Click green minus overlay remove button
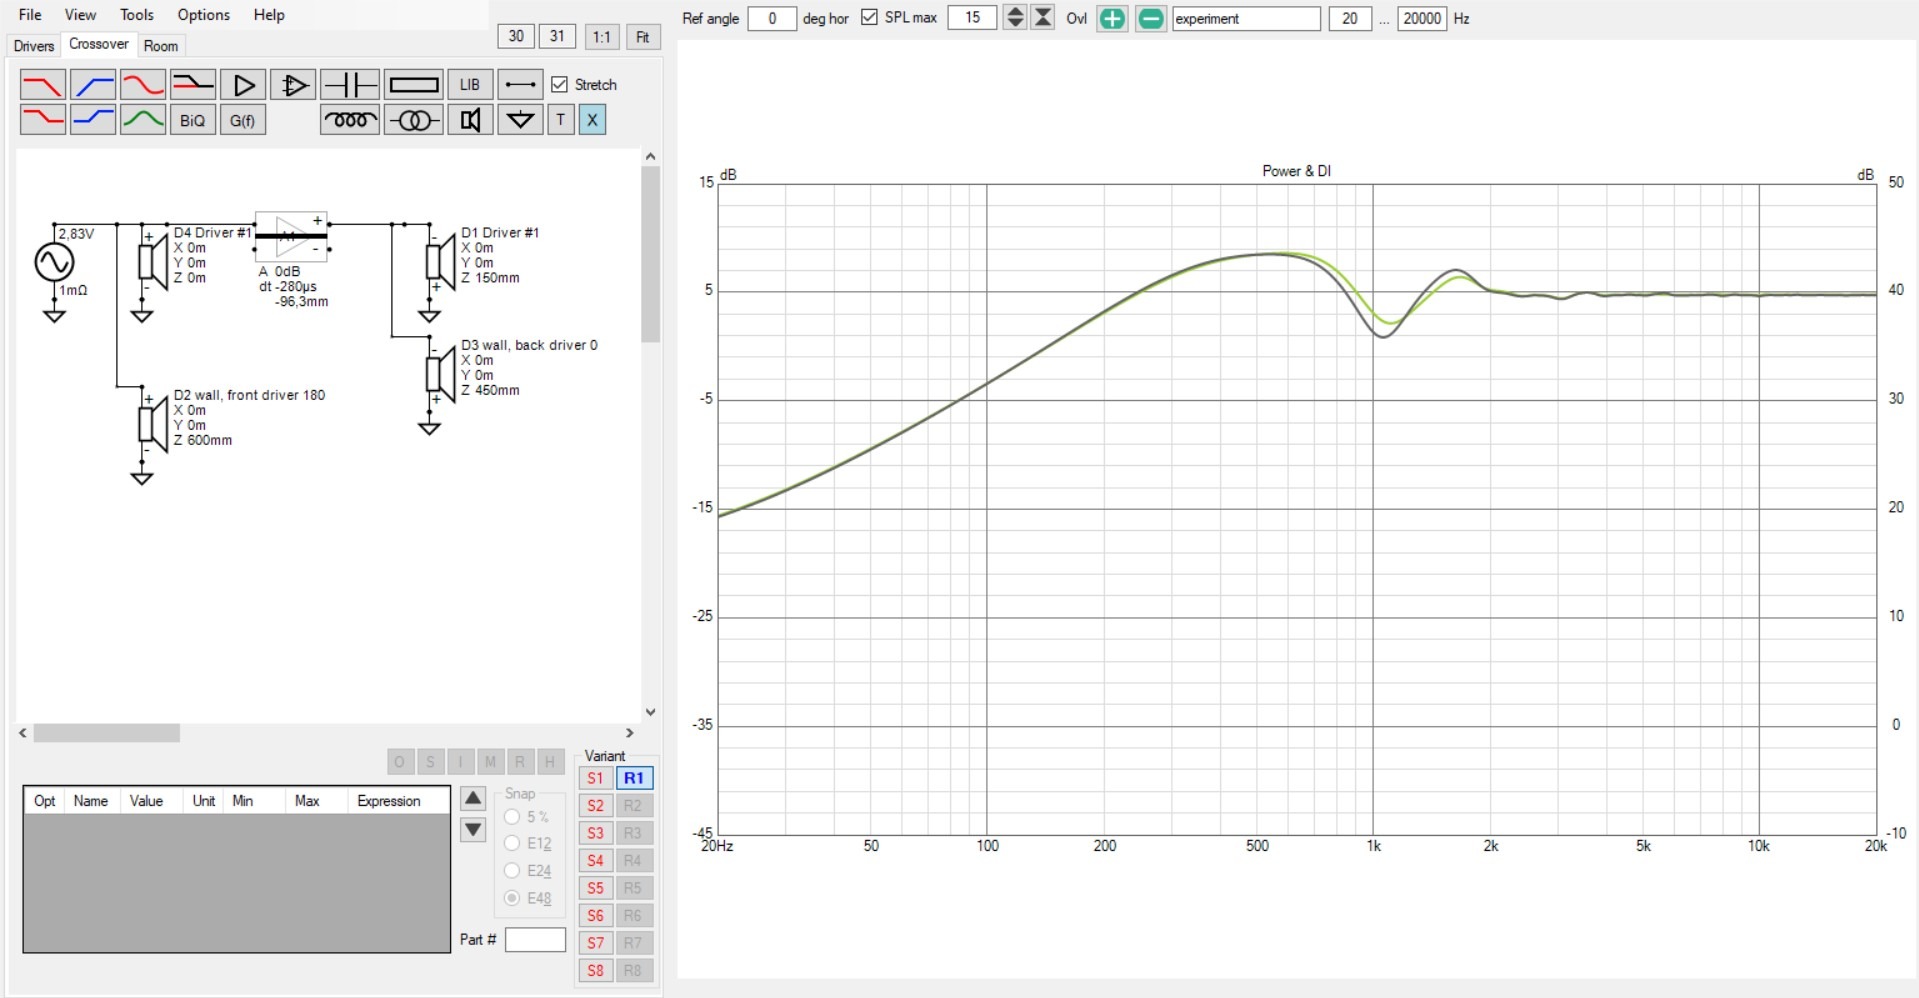Image resolution: width=1919 pixels, height=998 pixels. 1151,18
